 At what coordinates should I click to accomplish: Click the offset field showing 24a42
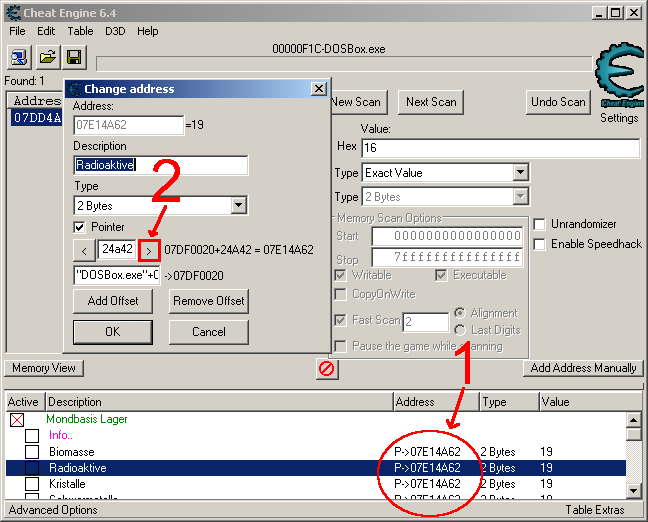click(x=117, y=250)
